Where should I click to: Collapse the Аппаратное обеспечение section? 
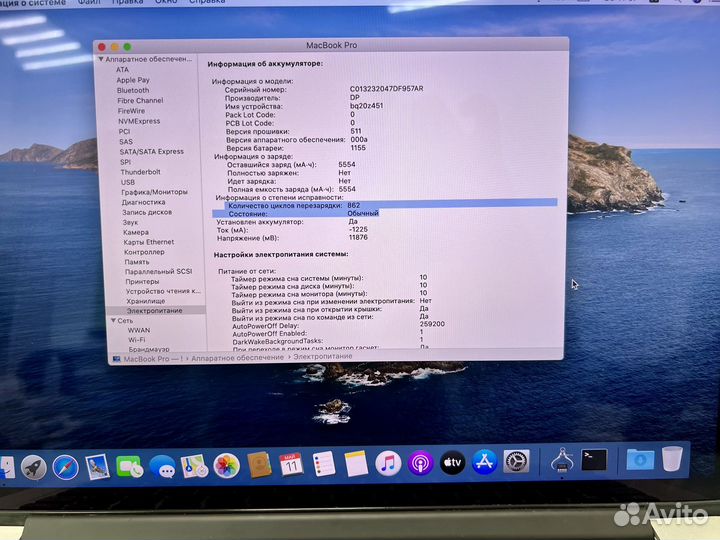(101, 59)
